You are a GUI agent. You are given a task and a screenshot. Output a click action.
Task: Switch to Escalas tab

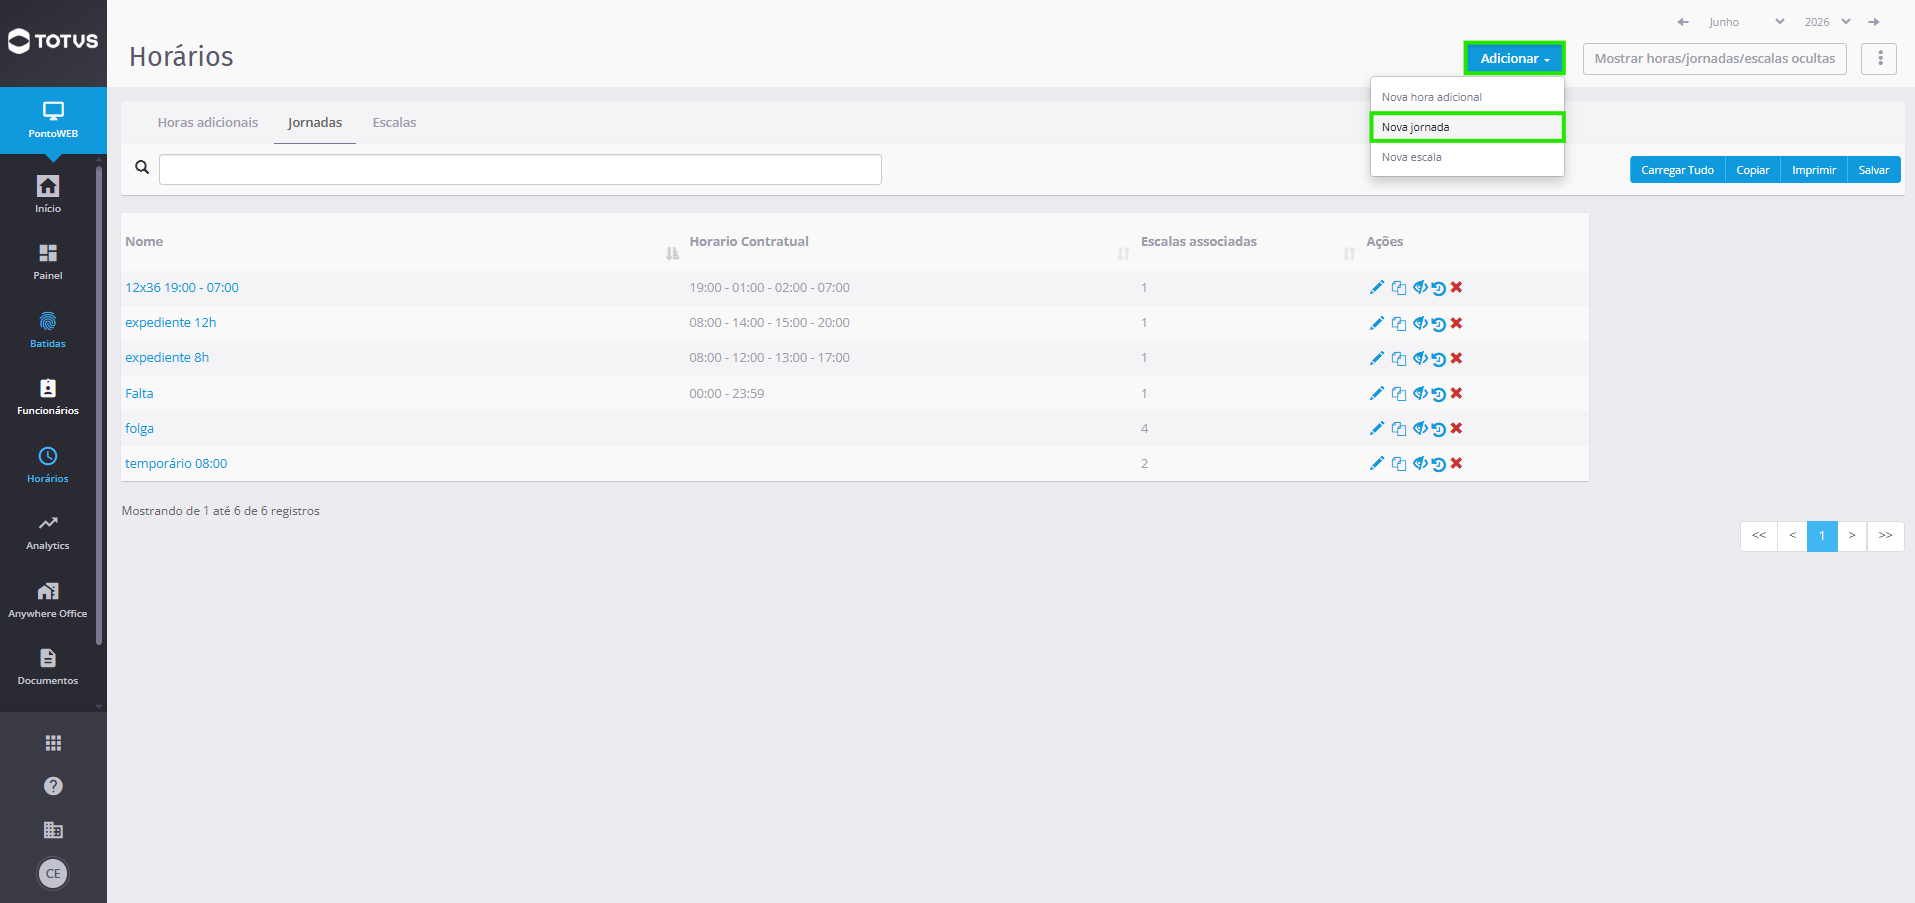coord(394,122)
